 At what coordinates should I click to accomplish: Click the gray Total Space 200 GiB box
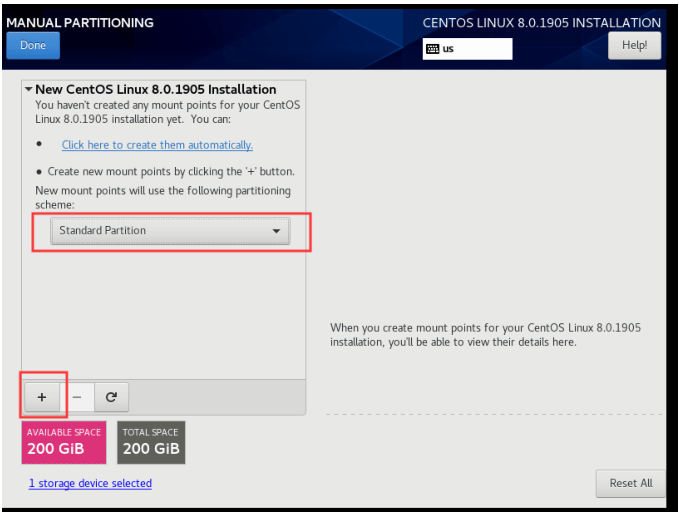click(x=151, y=442)
